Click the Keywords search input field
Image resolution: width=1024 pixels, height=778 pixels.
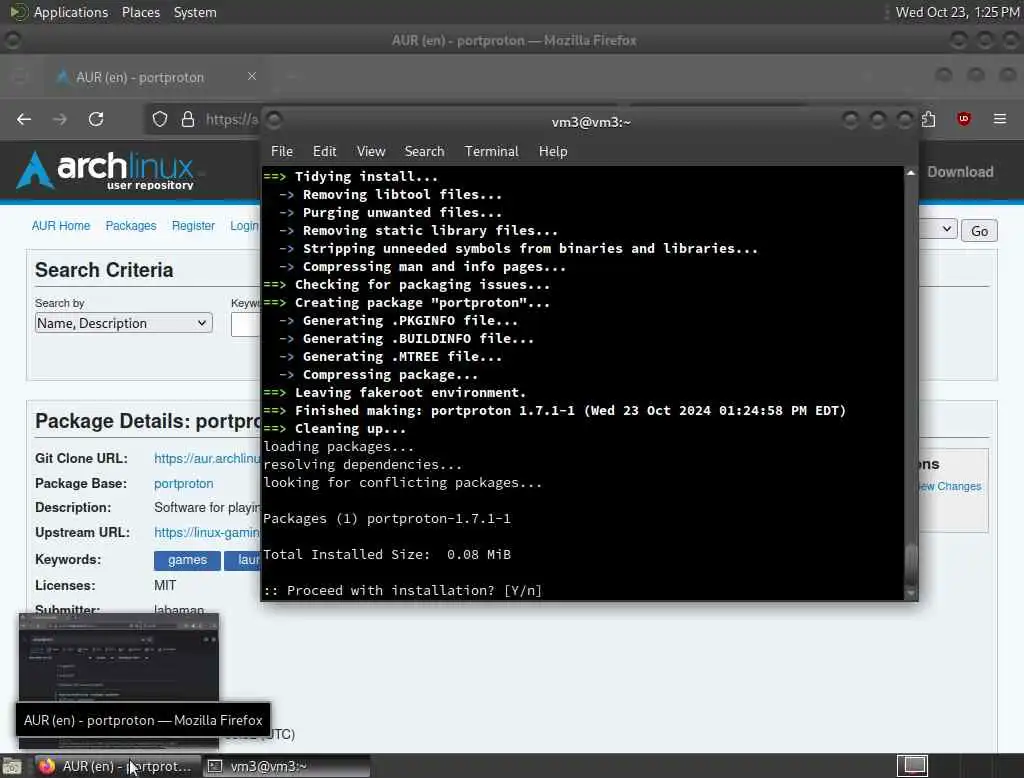(x=246, y=324)
